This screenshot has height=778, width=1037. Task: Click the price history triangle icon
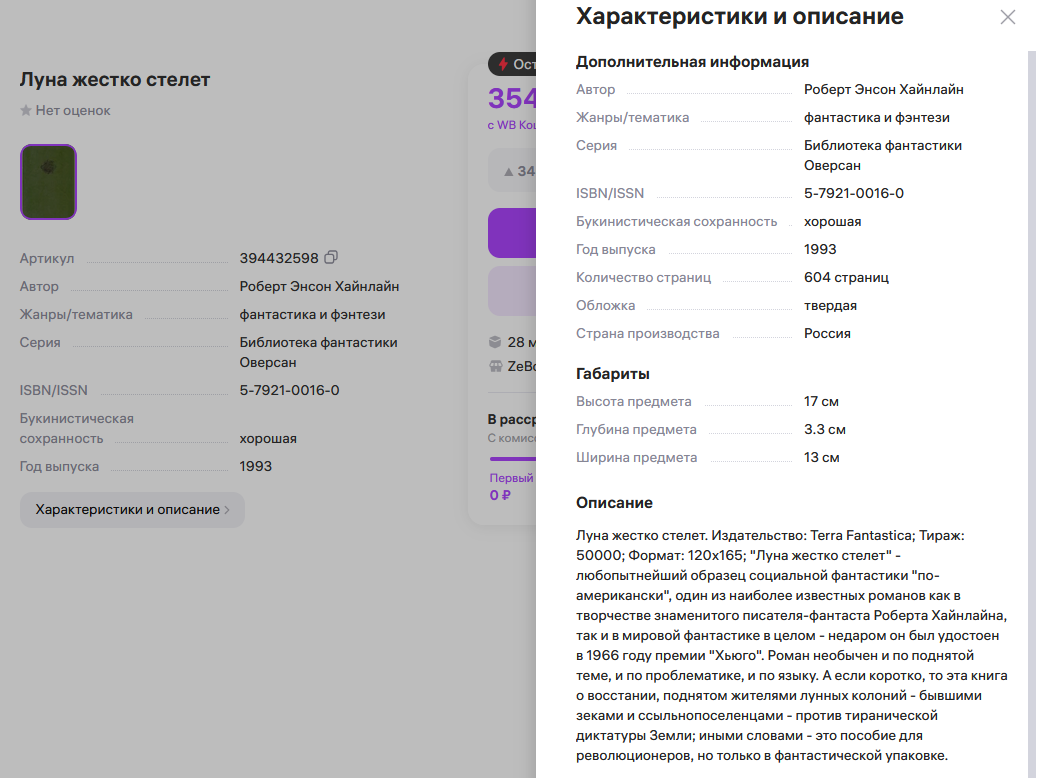[509, 172]
